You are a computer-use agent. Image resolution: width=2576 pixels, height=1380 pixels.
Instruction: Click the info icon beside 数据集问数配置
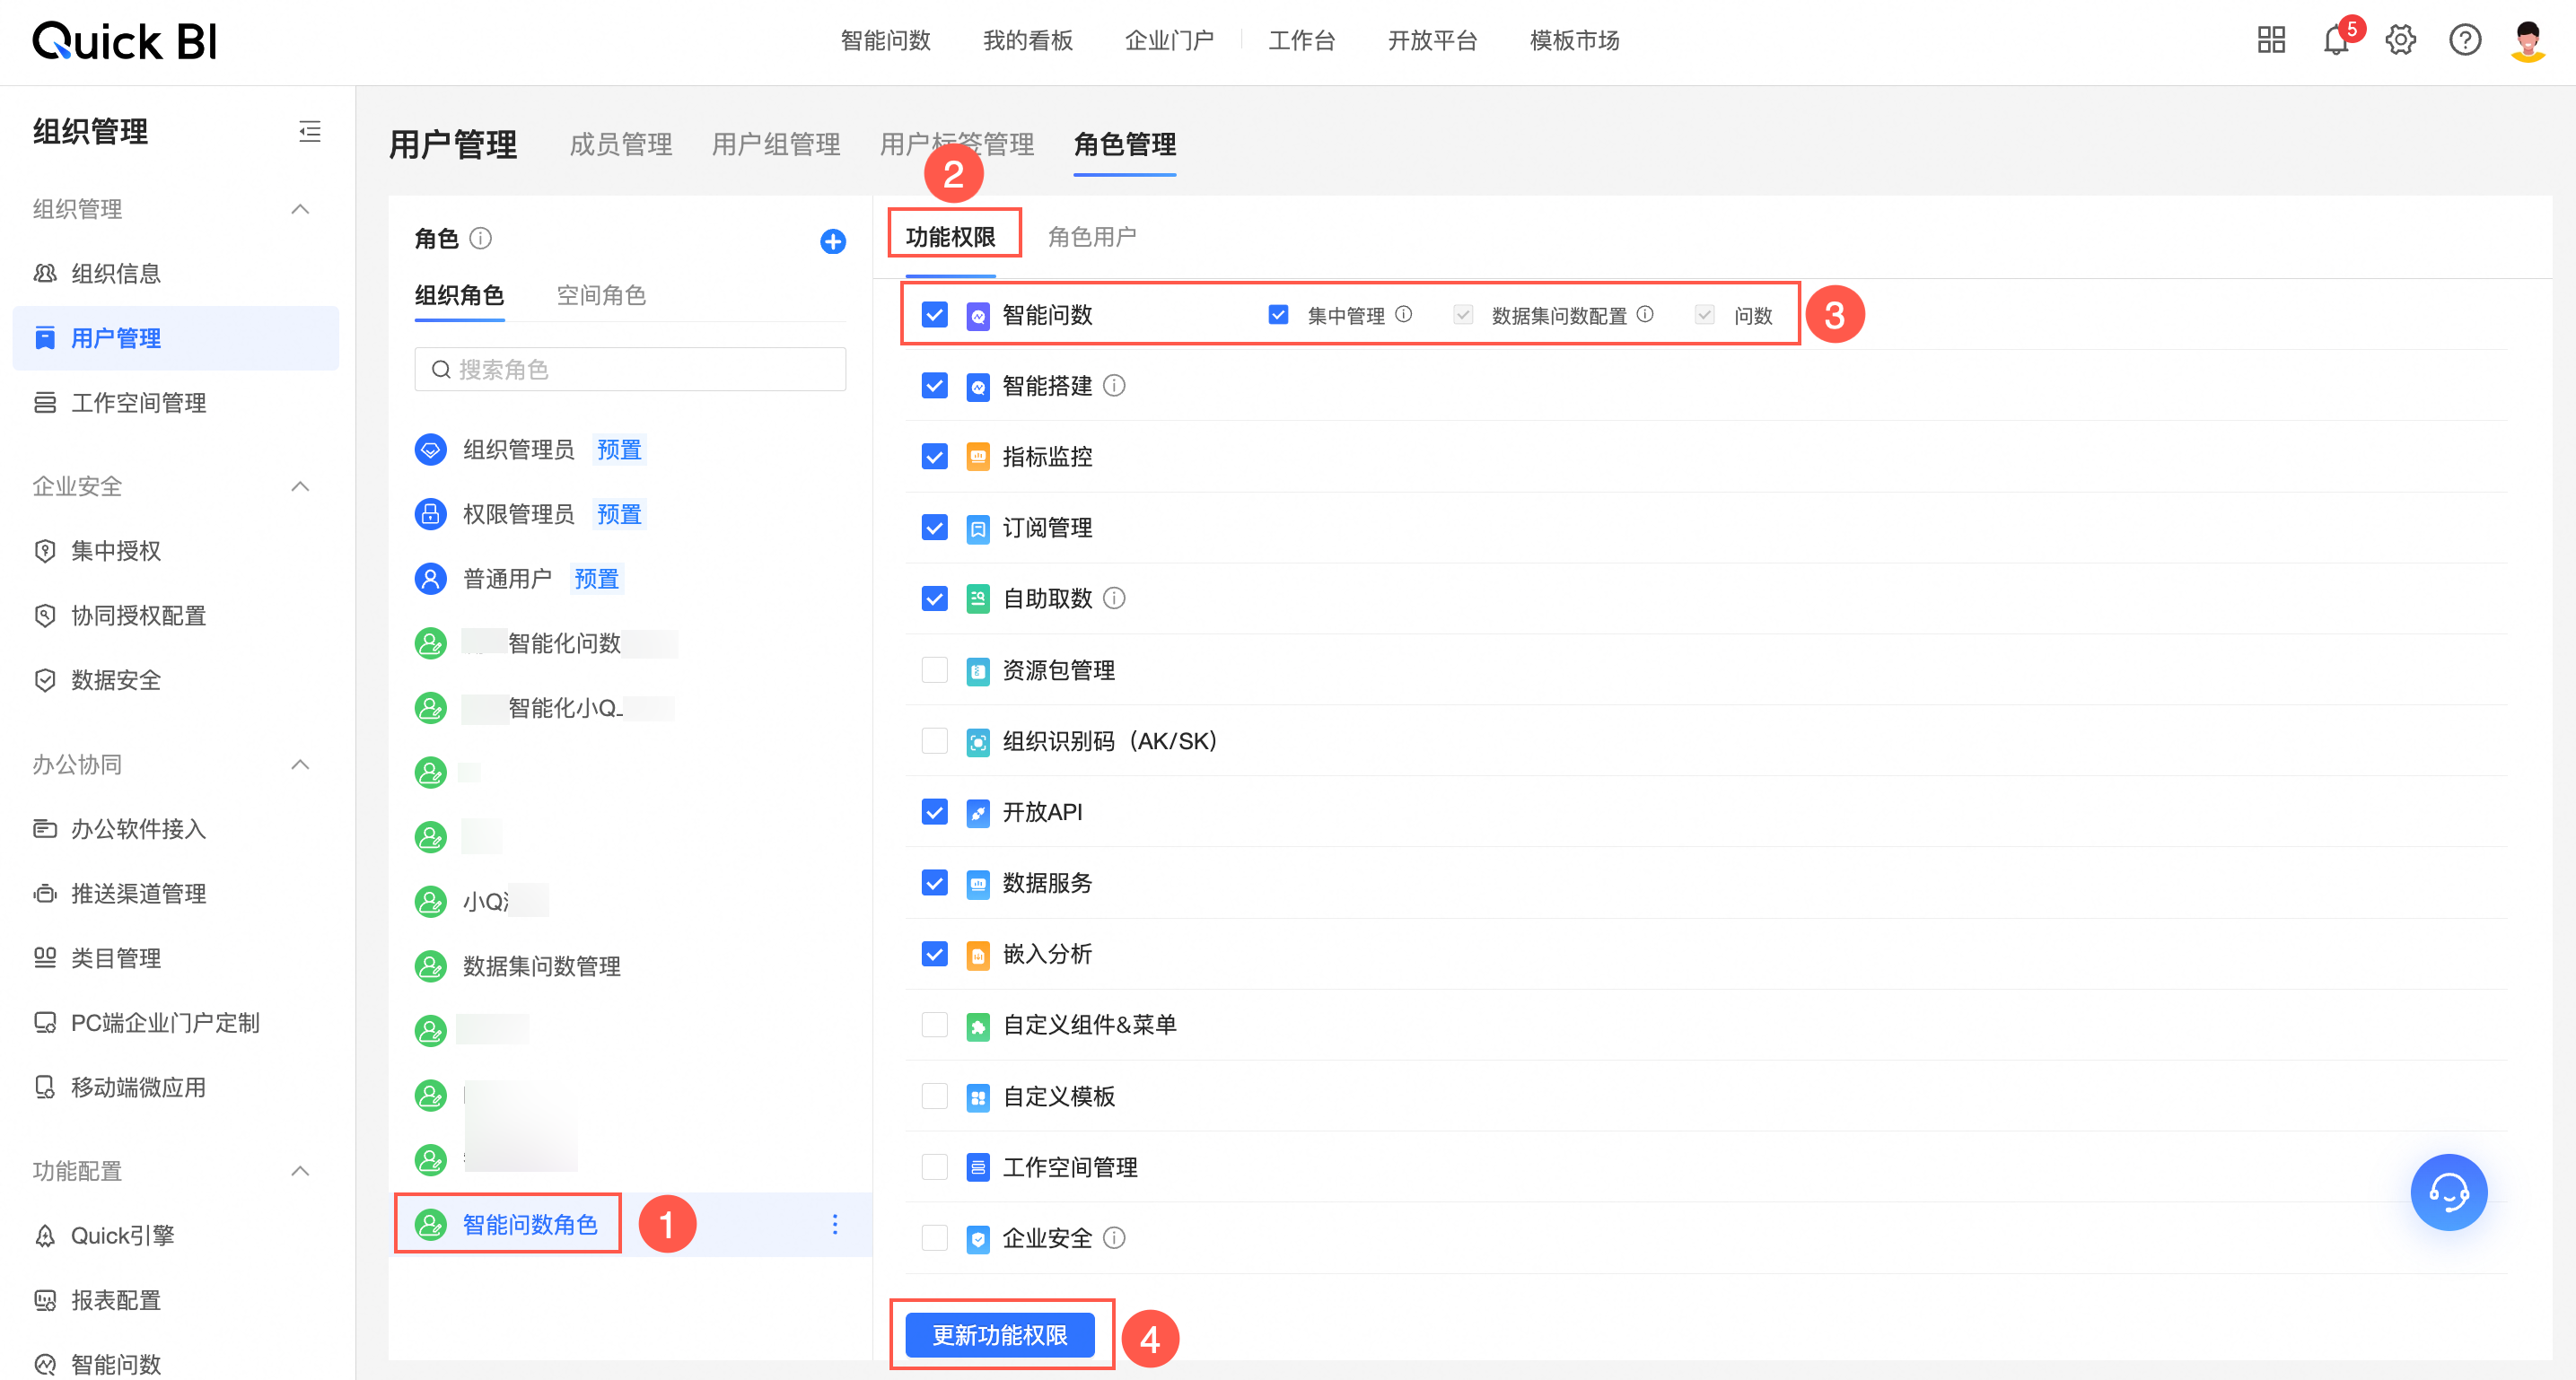click(1645, 314)
